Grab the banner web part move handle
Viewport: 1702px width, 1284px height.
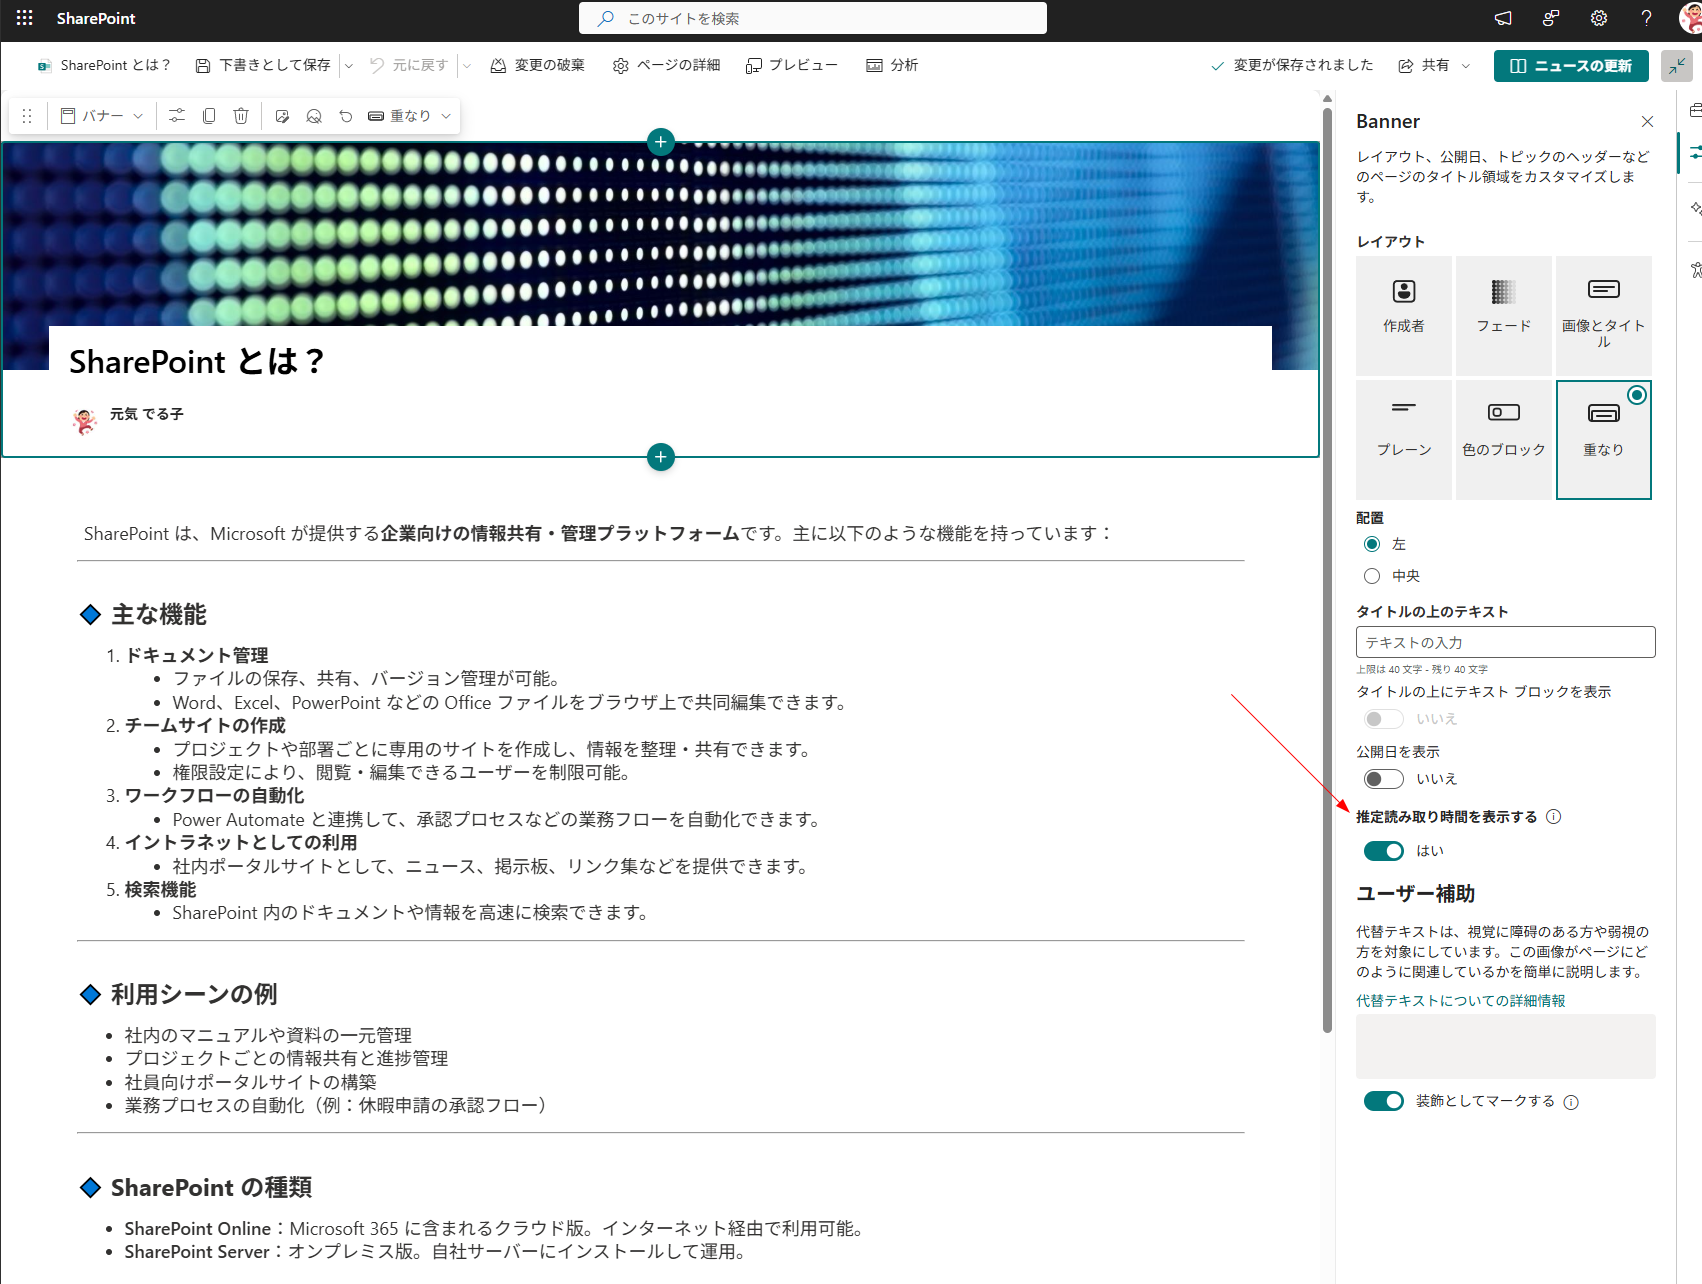pos(27,116)
